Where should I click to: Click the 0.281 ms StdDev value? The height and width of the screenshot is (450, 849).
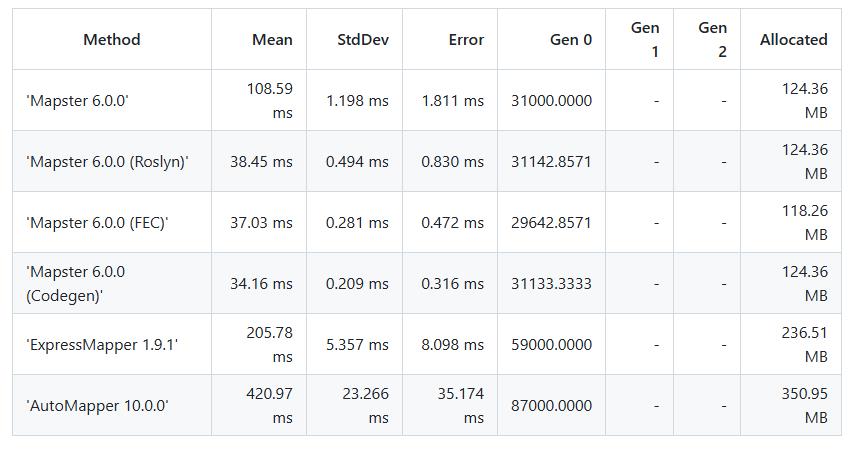click(357, 223)
